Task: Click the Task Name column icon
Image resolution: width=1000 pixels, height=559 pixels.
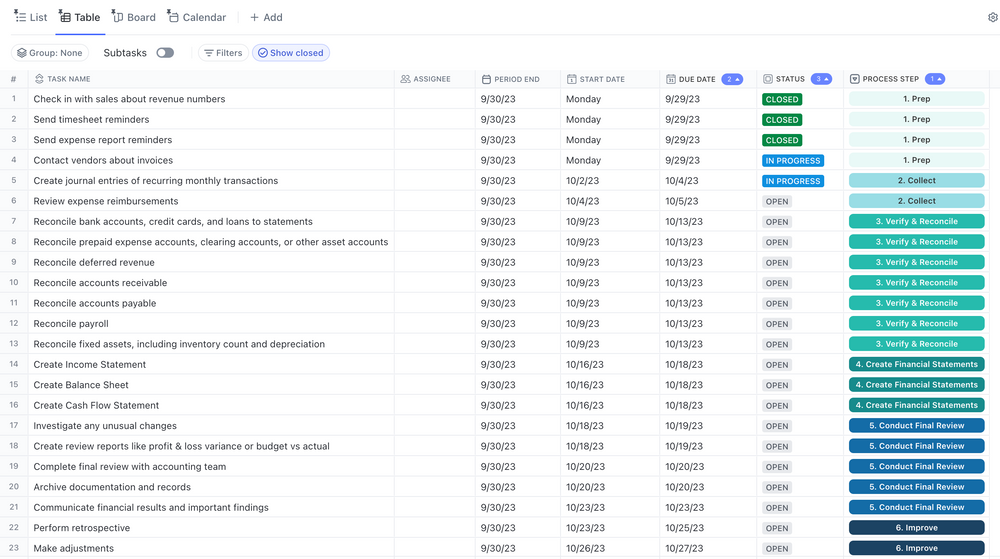Action: (x=39, y=79)
